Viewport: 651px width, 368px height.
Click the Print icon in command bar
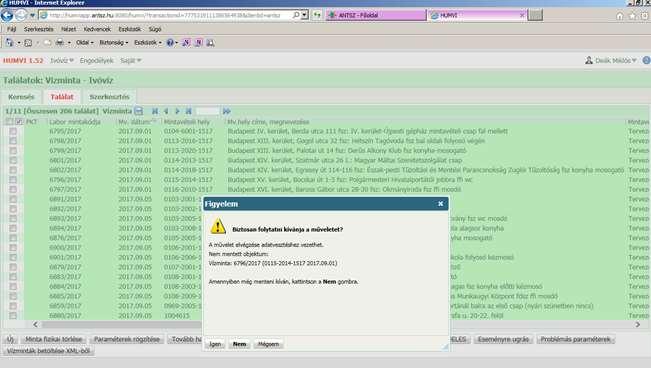(60, 42)
